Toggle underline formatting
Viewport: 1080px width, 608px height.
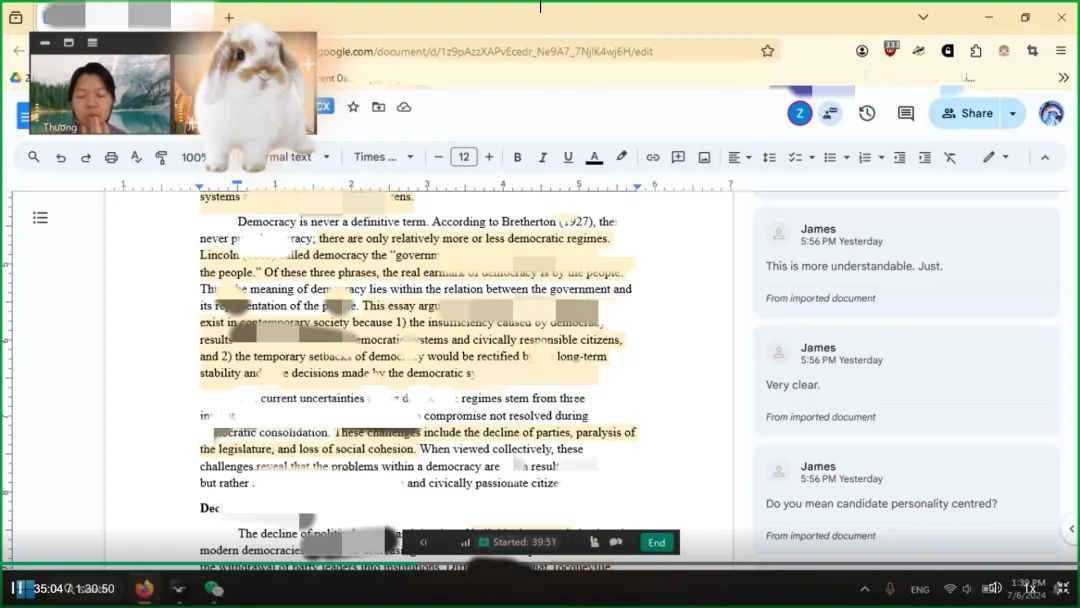click(568, 158)
